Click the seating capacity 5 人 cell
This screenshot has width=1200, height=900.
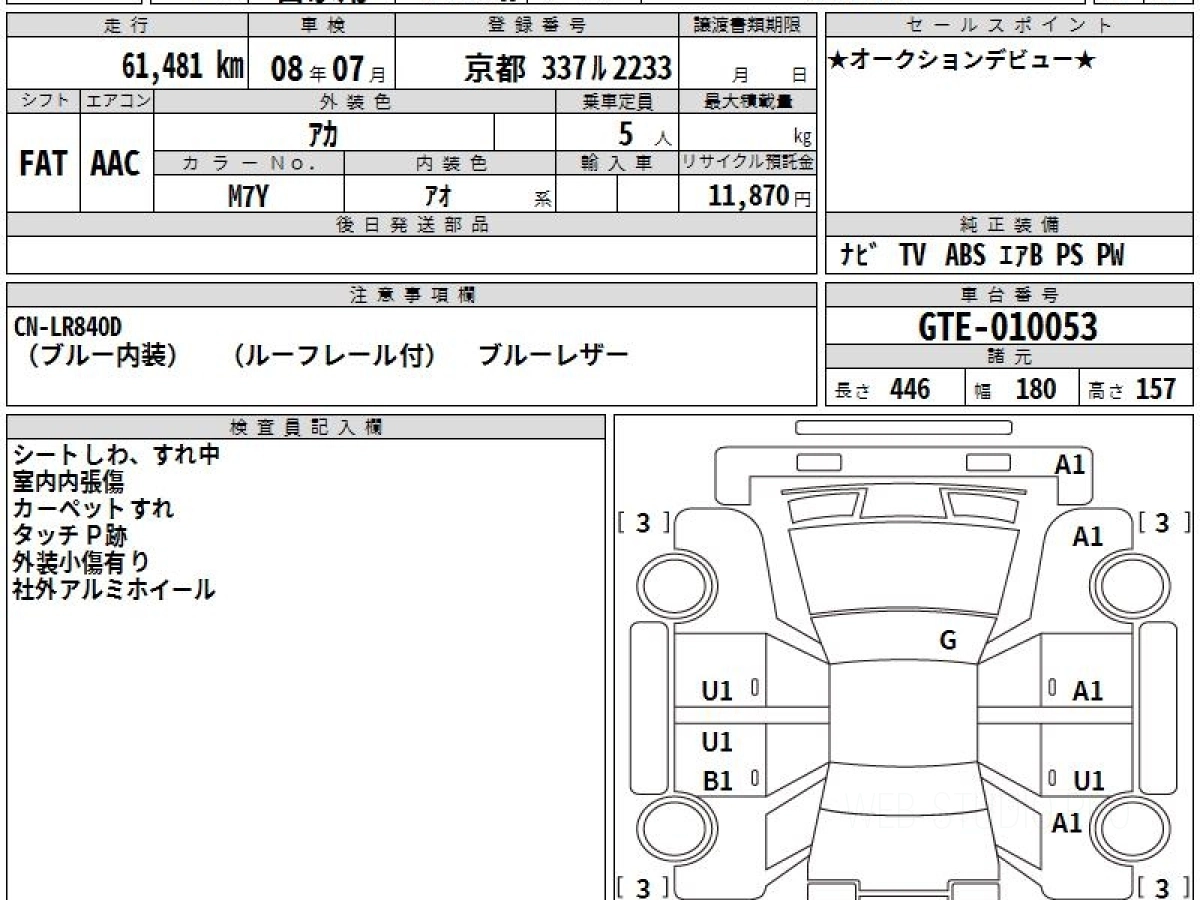(x=617, y=133)
